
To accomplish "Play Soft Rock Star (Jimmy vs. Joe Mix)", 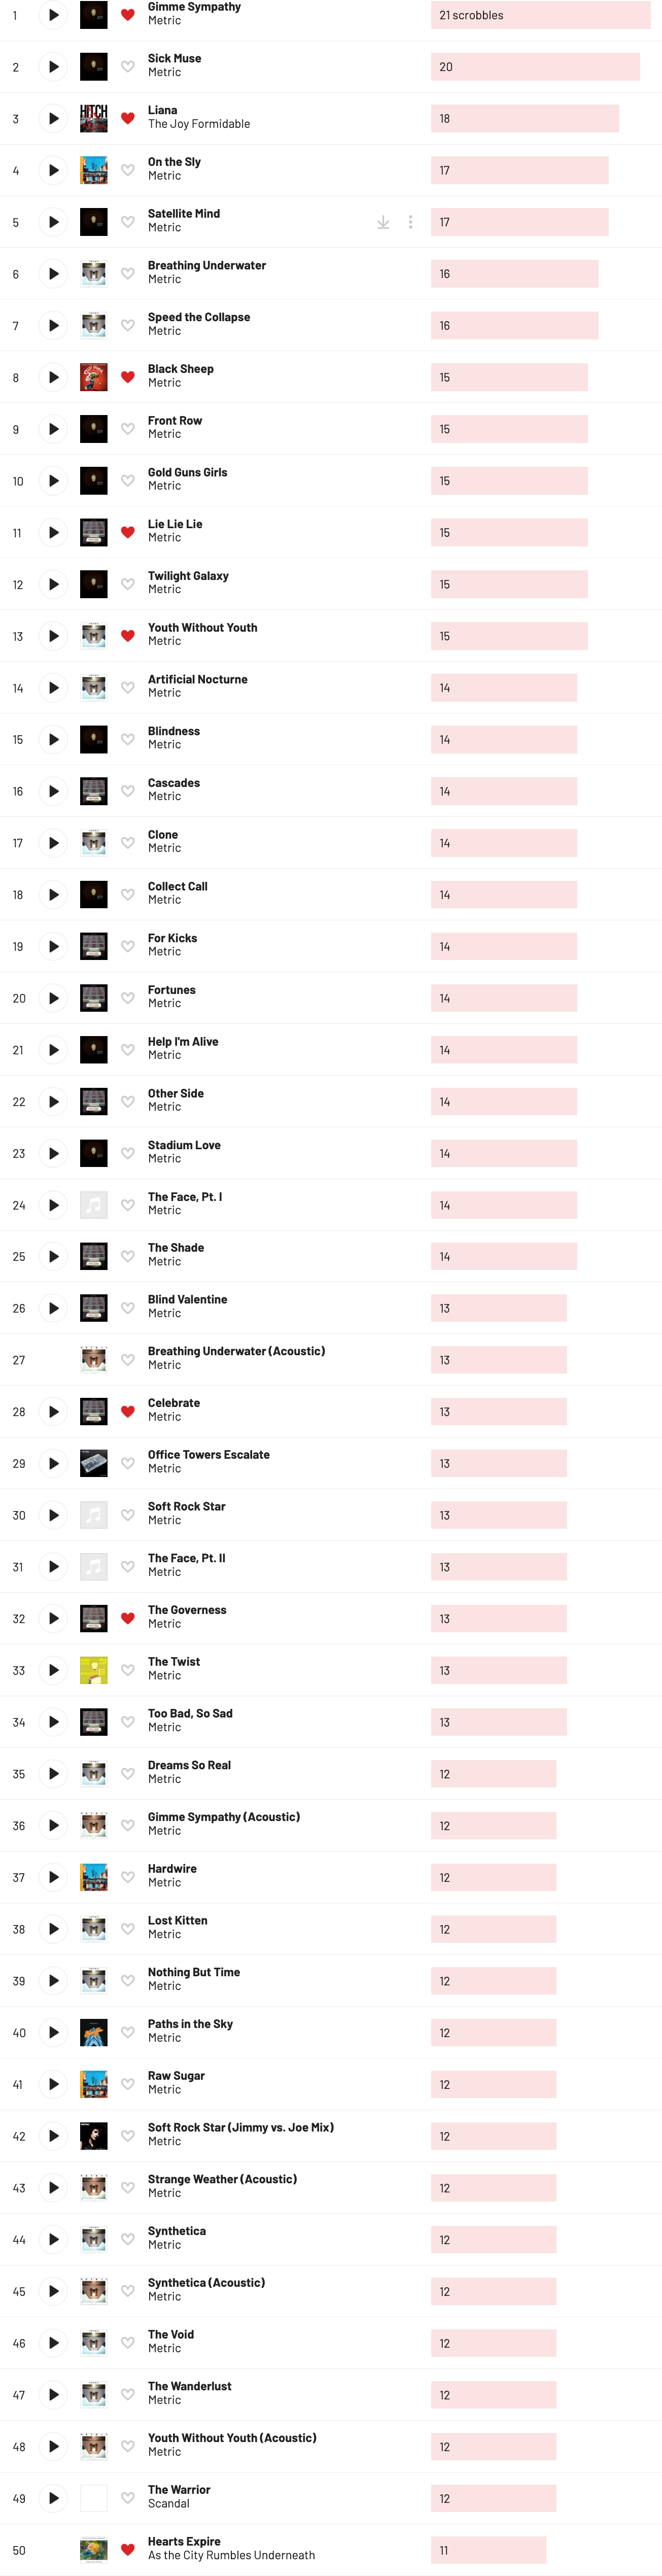I will tap(53, 2136).
